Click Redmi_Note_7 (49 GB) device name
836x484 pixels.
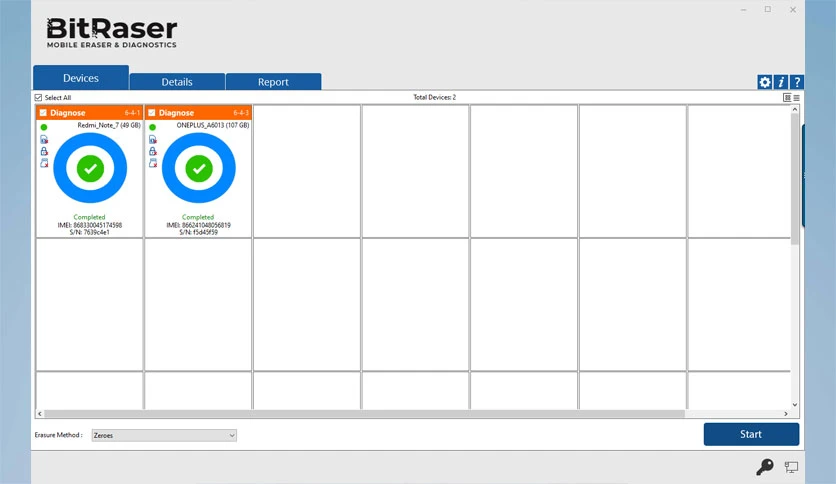point(109,125)
